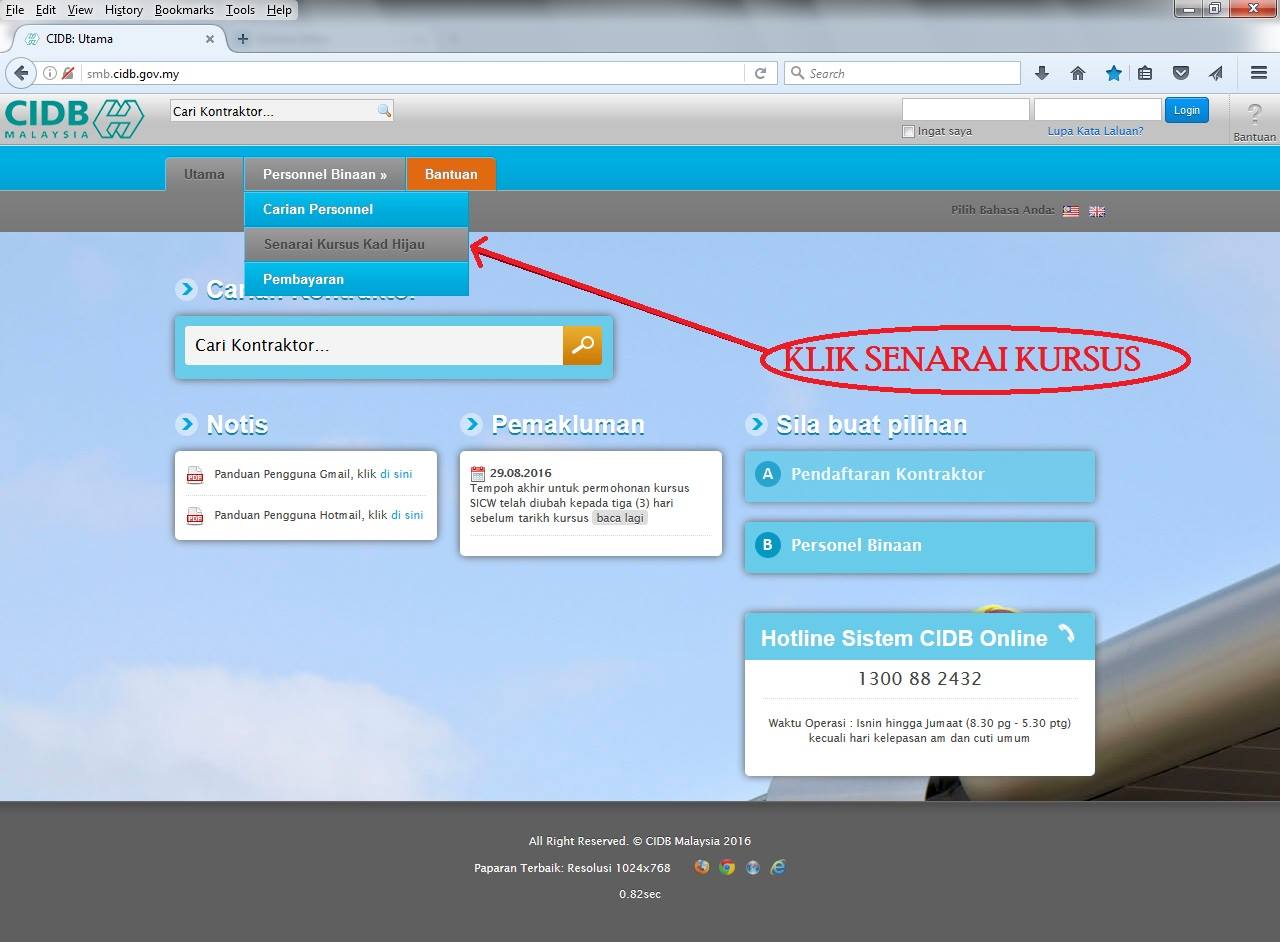1280x942 pixels.
Task: Select option B Personel Binaan
Action: coord(920,546)
